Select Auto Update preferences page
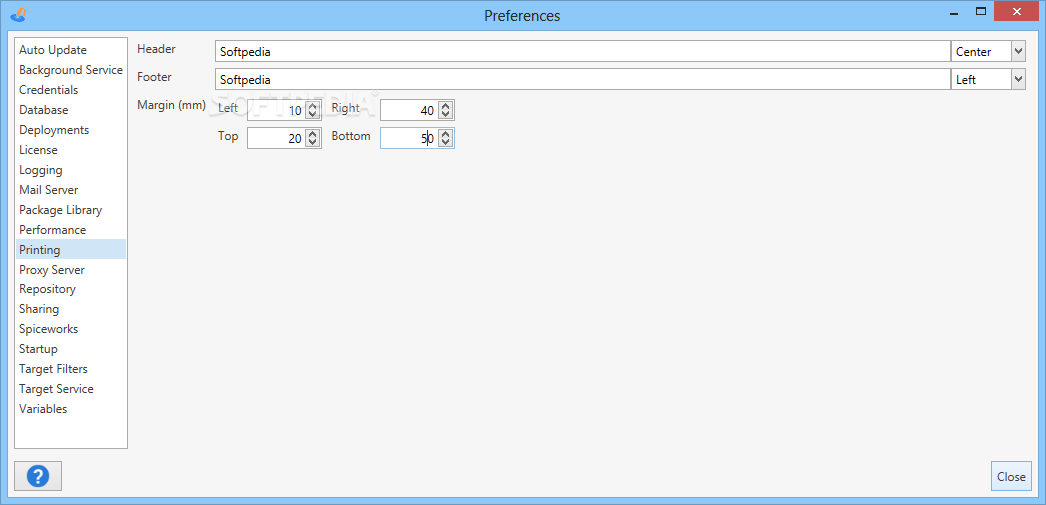 tap(71, 50)
